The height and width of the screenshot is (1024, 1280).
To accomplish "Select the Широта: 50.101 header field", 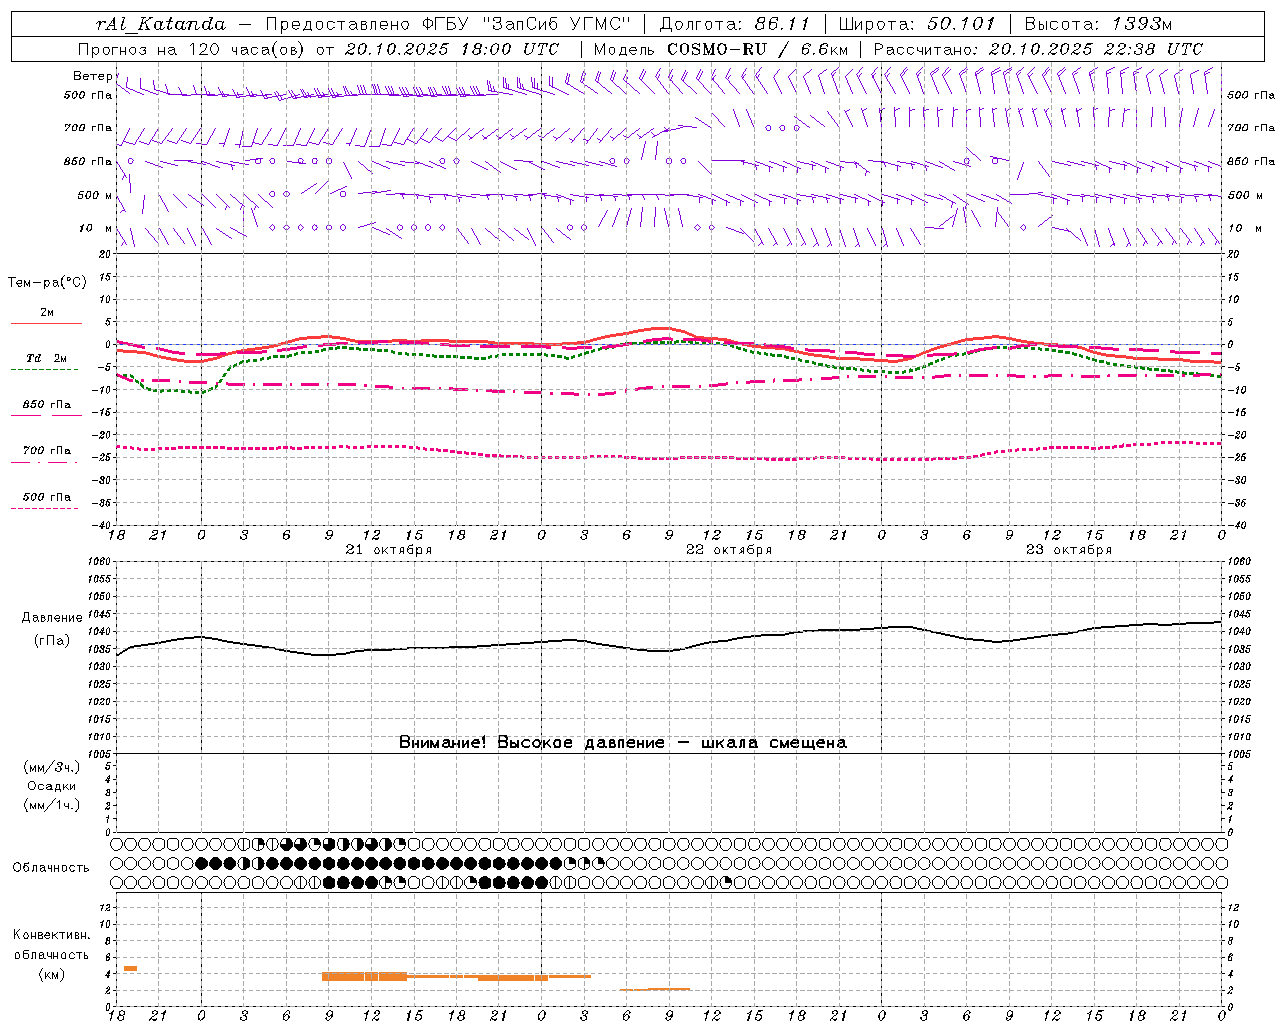I will 917,24.
